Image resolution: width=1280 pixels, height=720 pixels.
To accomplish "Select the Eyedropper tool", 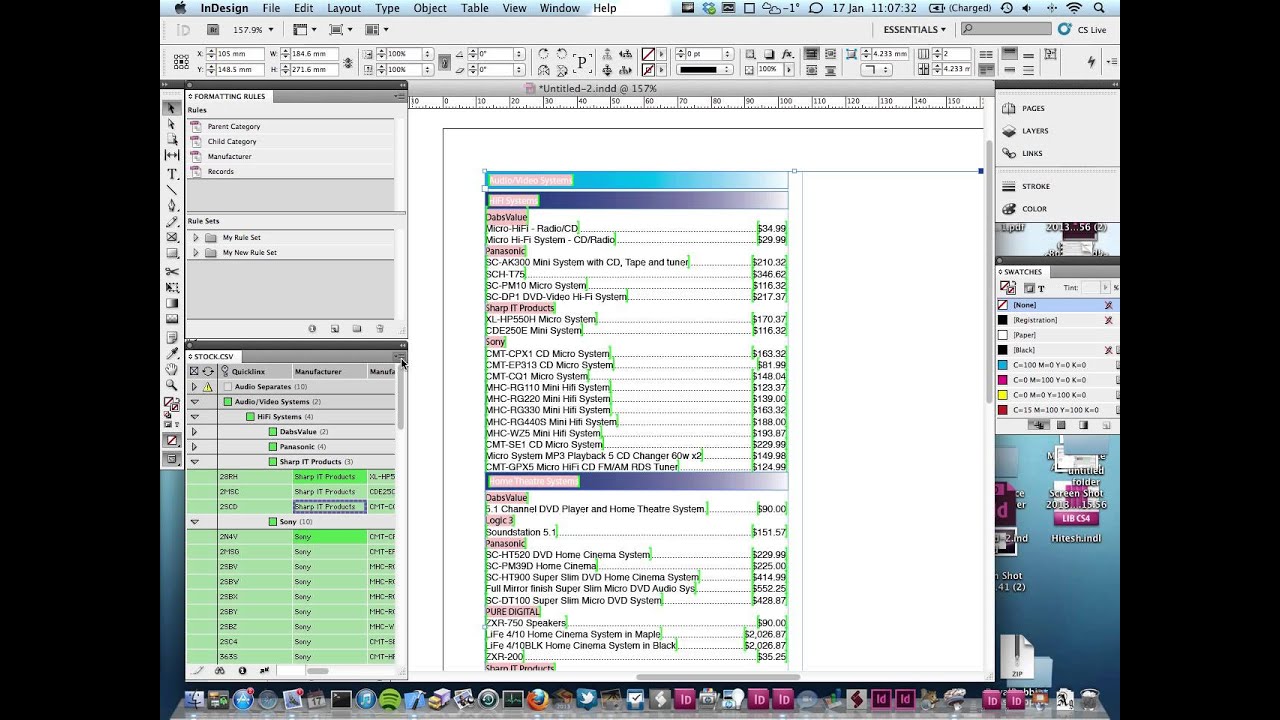I will point(171,352).
